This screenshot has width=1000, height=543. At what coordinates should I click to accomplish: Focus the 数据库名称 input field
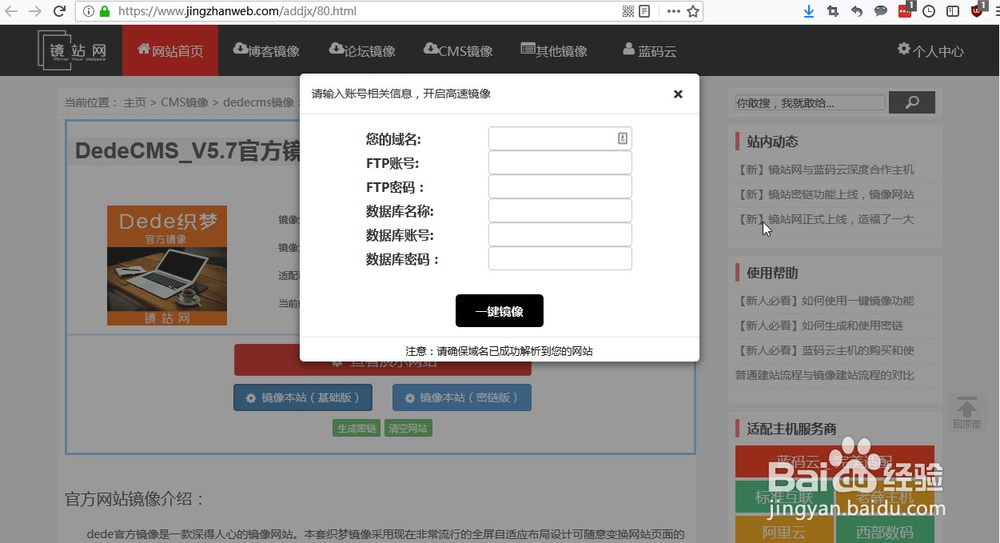[x=560, y=211]
